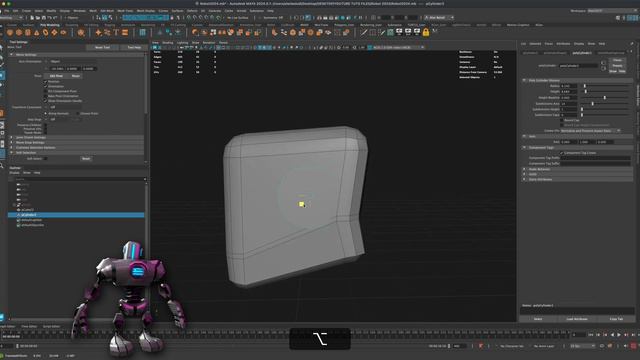Viewport: 640px width, 360px height.
Task: Open the Edit Mesh menu
Action: coord(107,11)
